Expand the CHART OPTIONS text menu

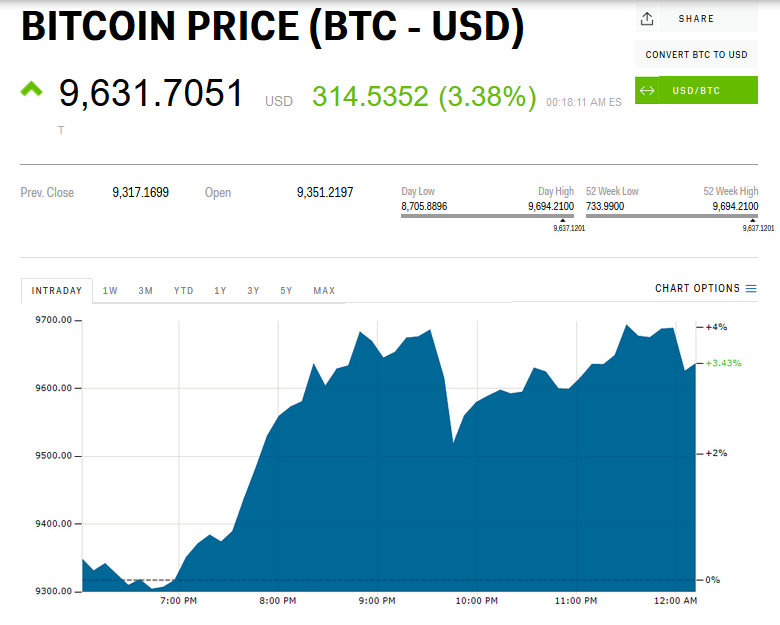[697, 289]
